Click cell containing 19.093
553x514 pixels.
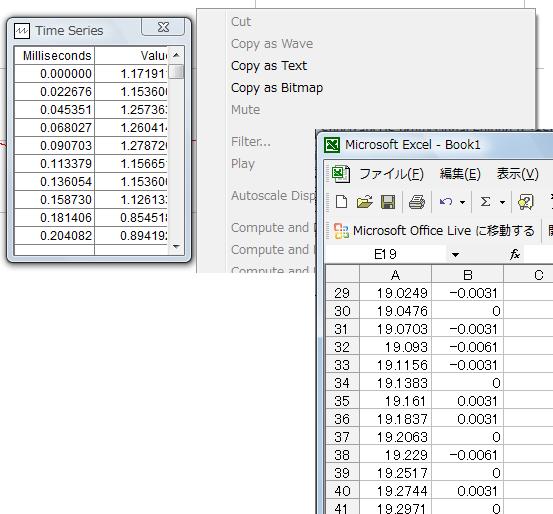tap(395, 347)
